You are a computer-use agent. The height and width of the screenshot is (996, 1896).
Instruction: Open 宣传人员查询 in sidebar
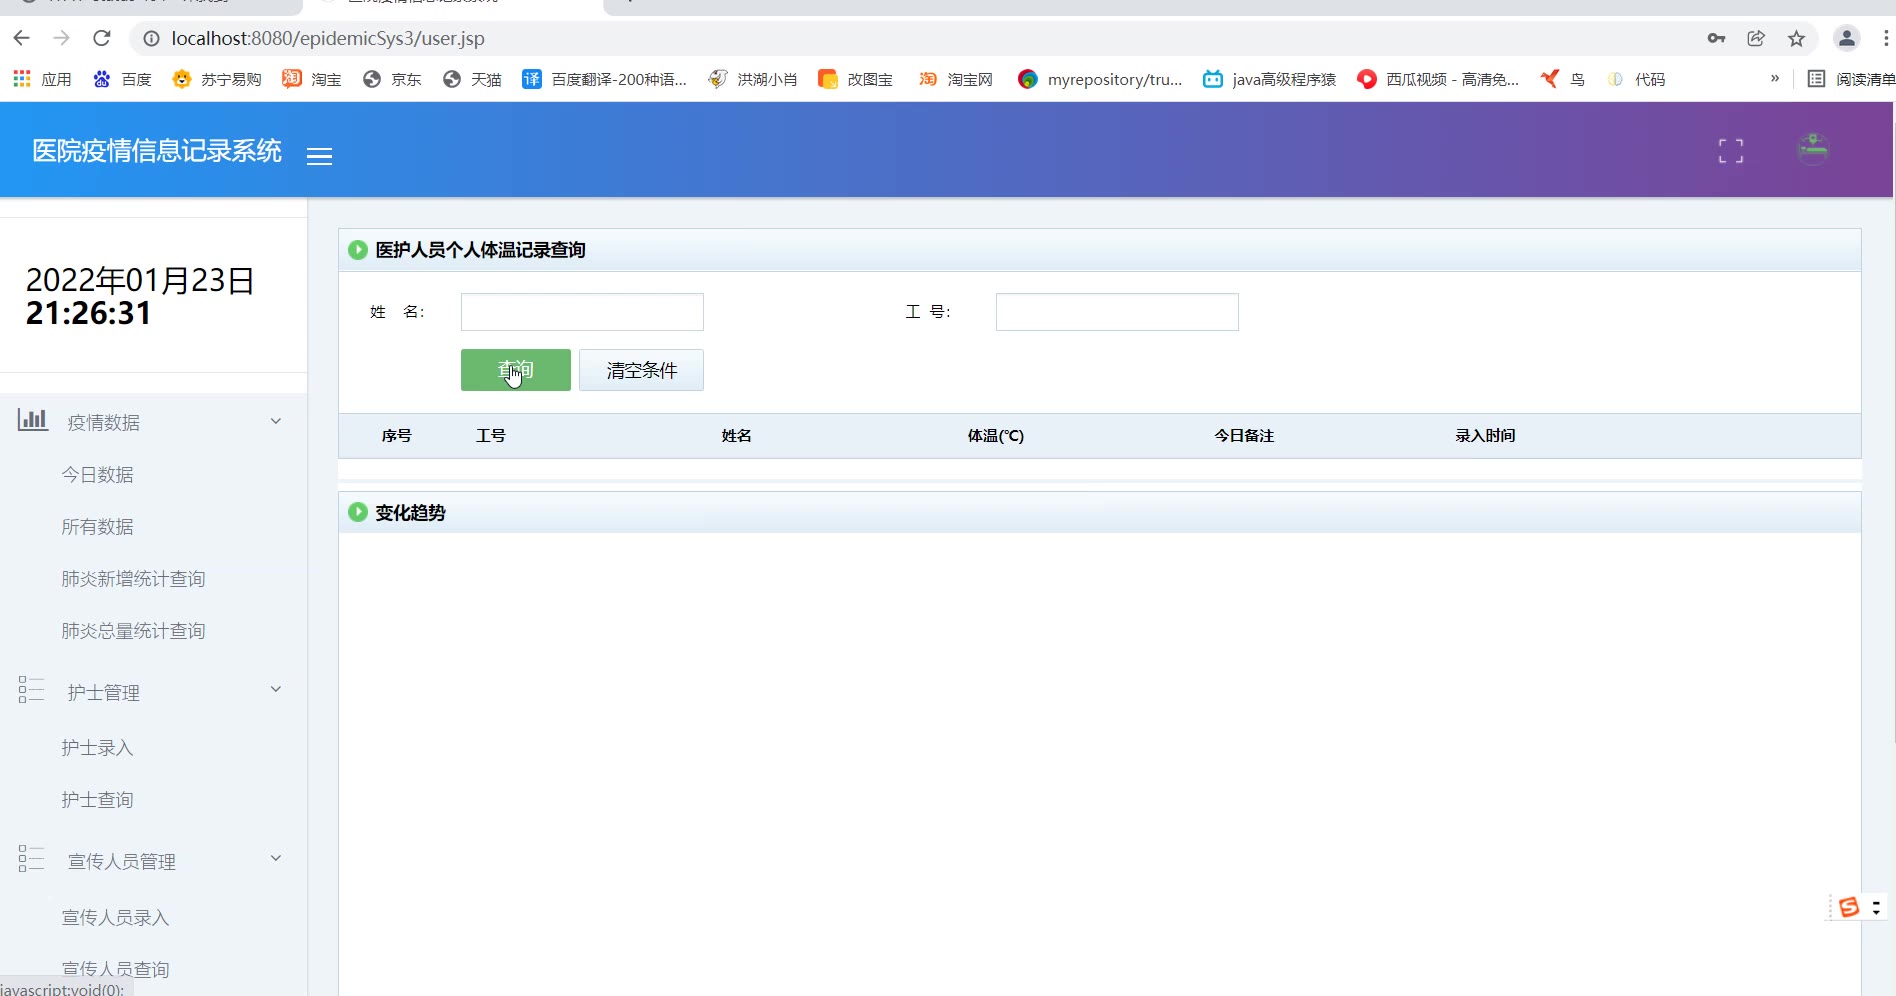(115, 970)
